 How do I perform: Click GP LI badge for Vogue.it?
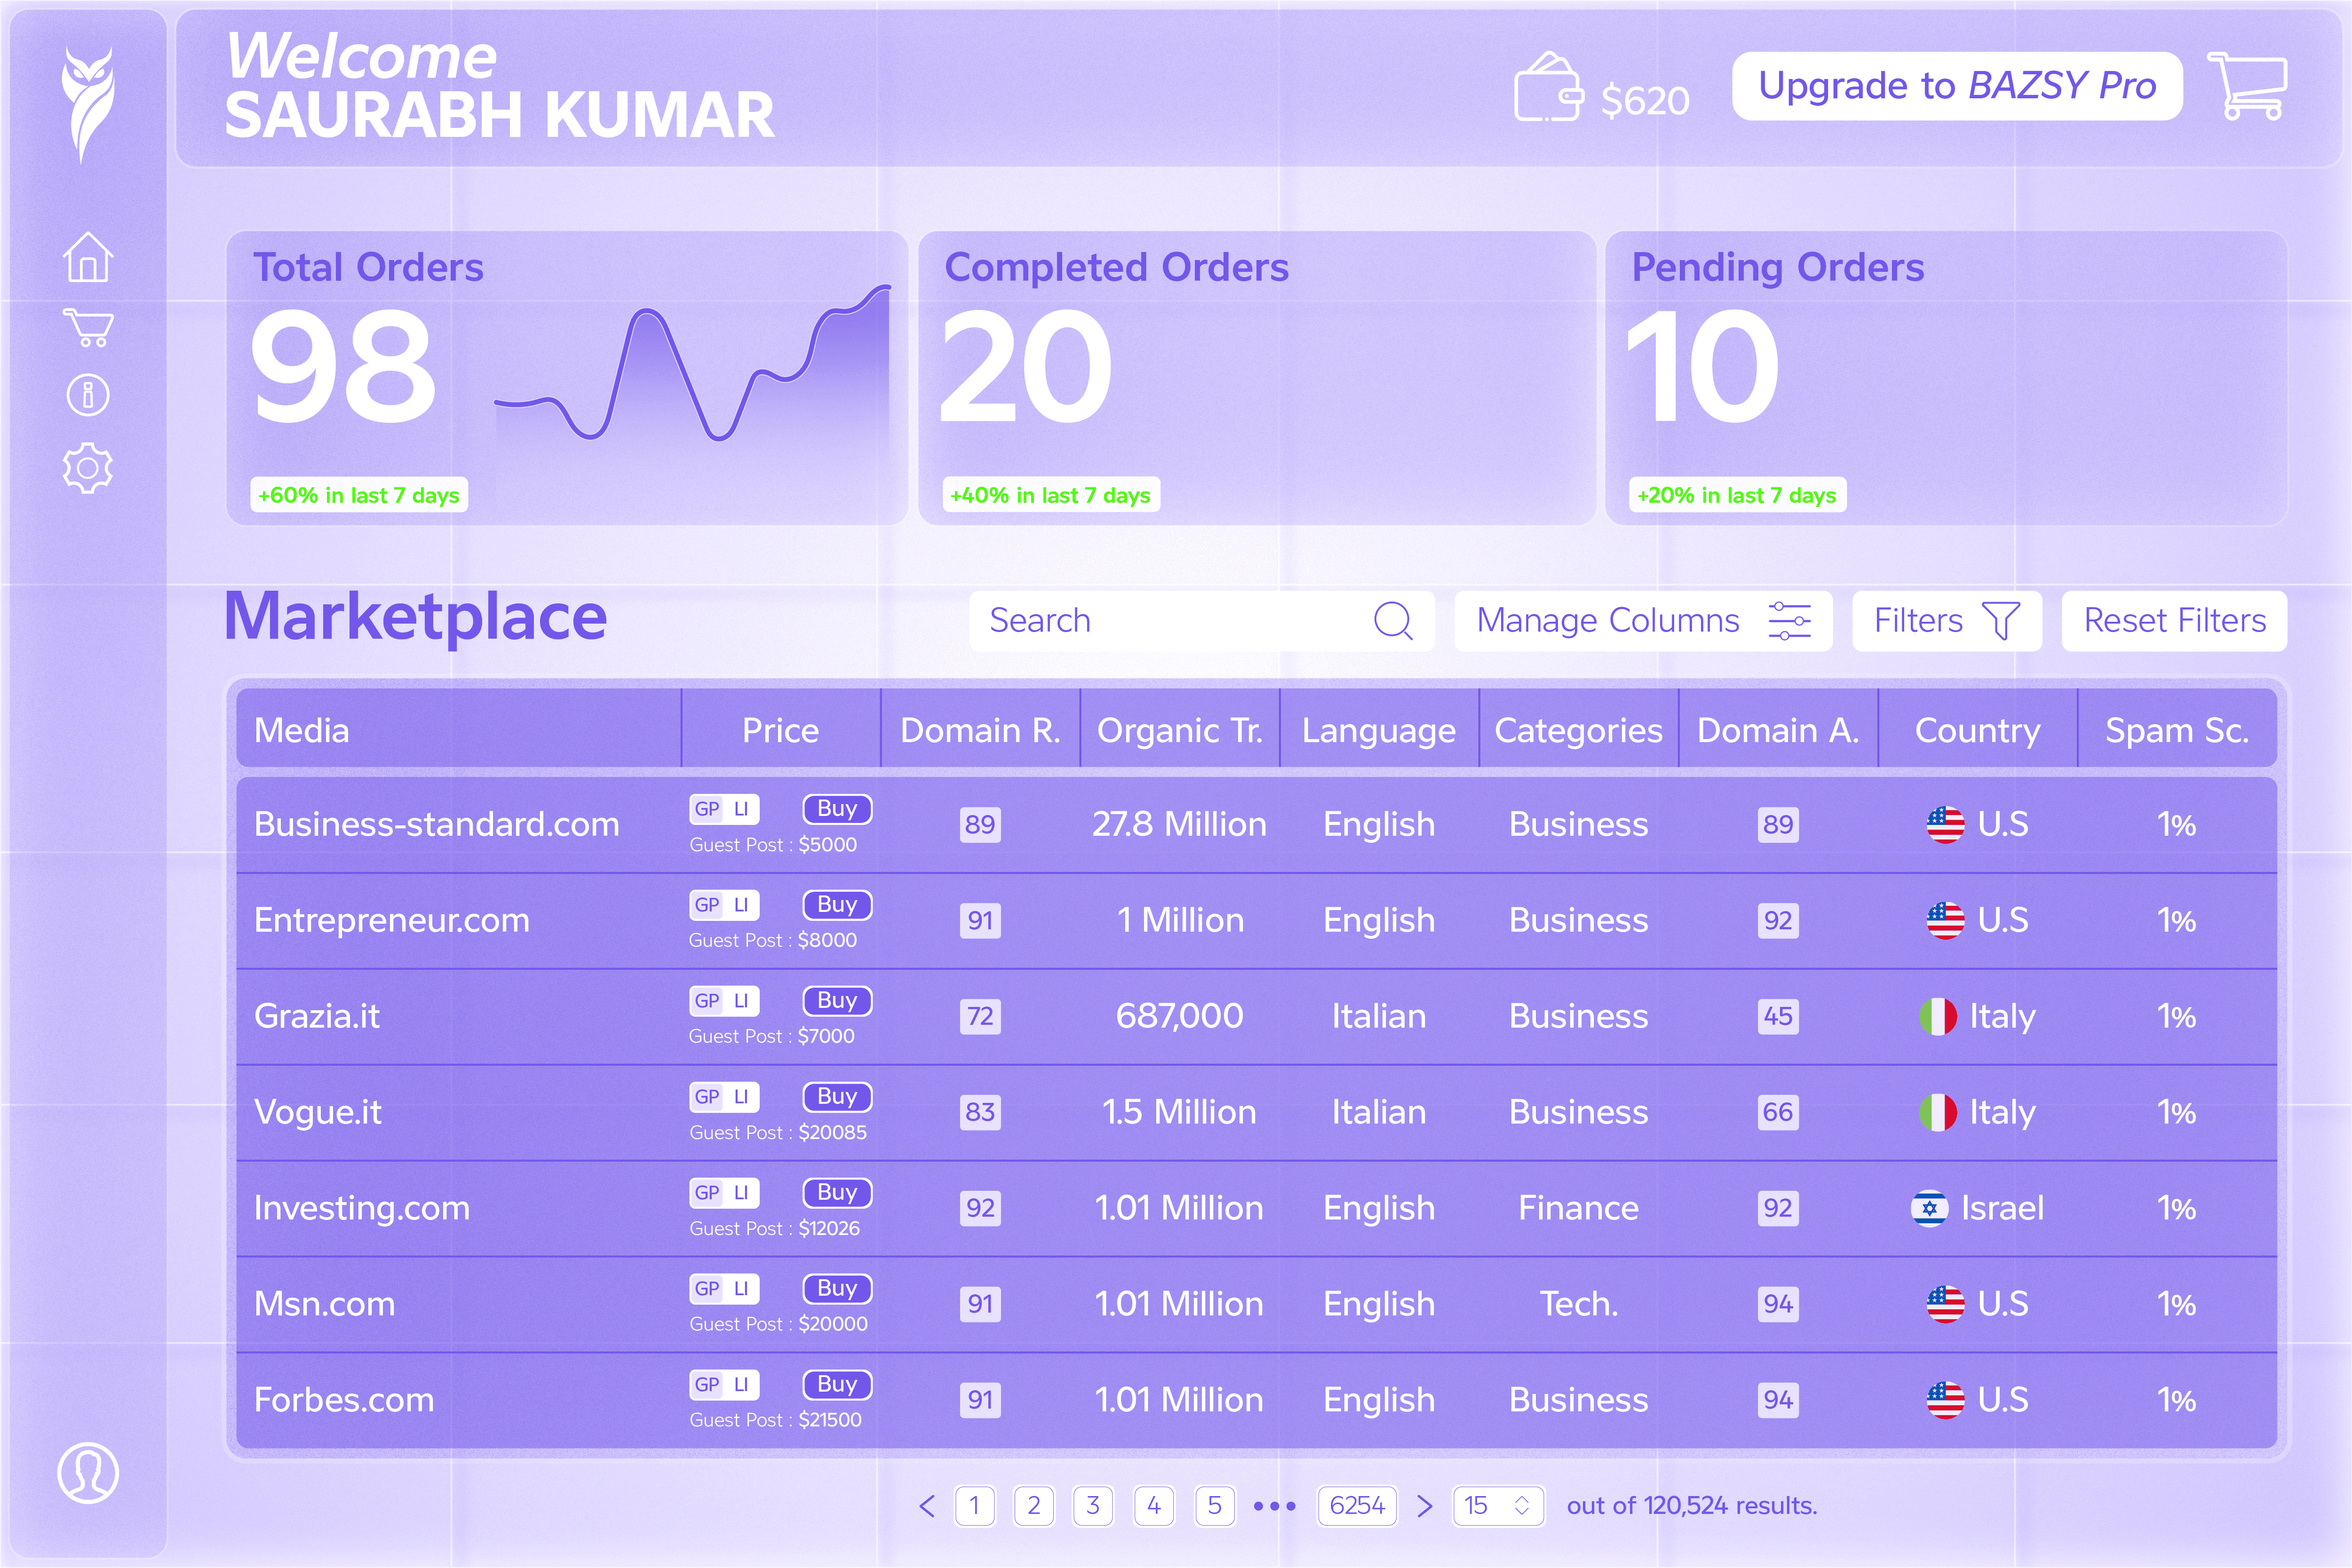coord(724,1097)
